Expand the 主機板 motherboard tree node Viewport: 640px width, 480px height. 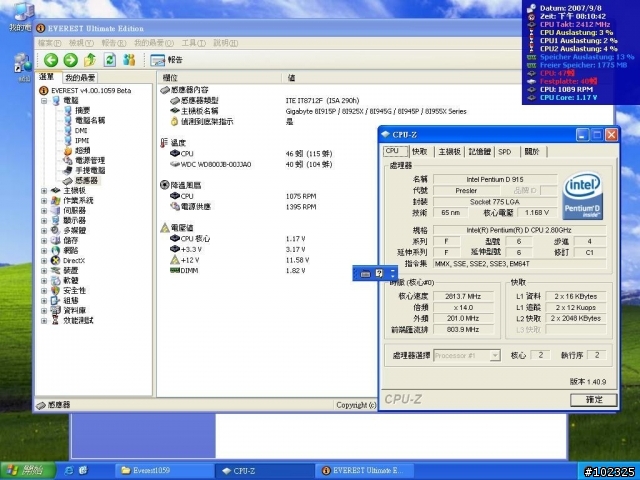pyautogui.click(x=44, y=191)
